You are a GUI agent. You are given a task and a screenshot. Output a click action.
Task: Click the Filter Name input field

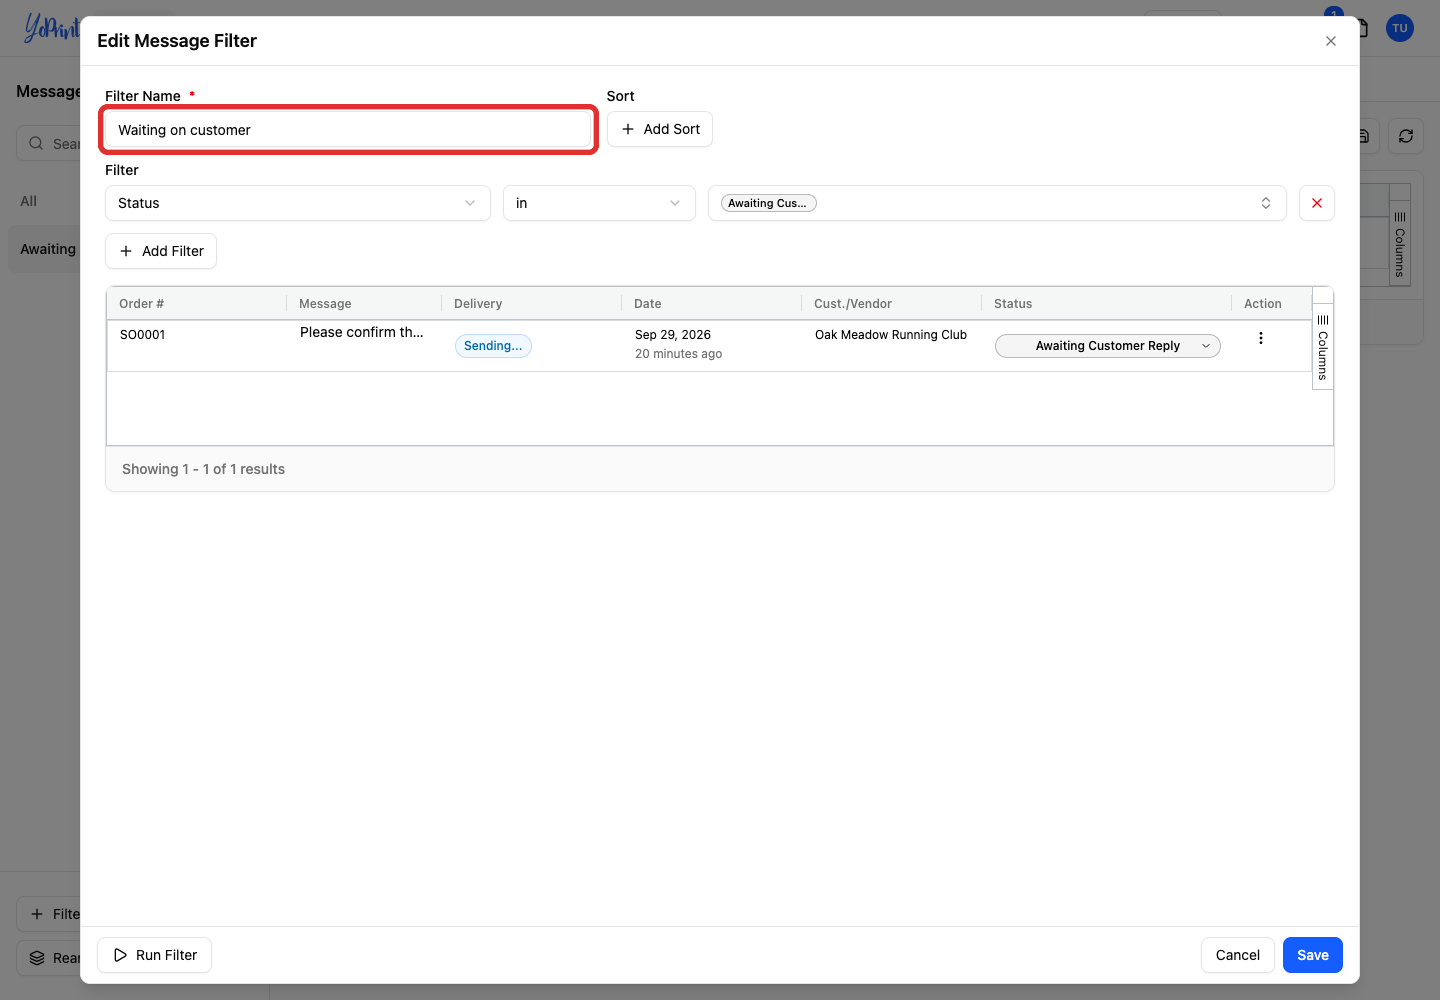[x=348, y=130]
